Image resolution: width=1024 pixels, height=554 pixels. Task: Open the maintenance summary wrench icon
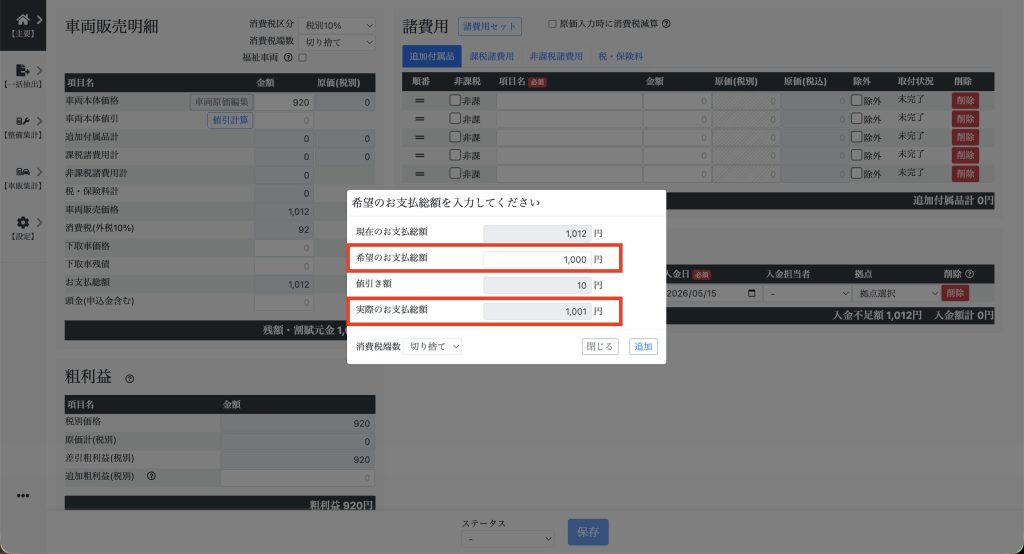click(x=23, y=121)
